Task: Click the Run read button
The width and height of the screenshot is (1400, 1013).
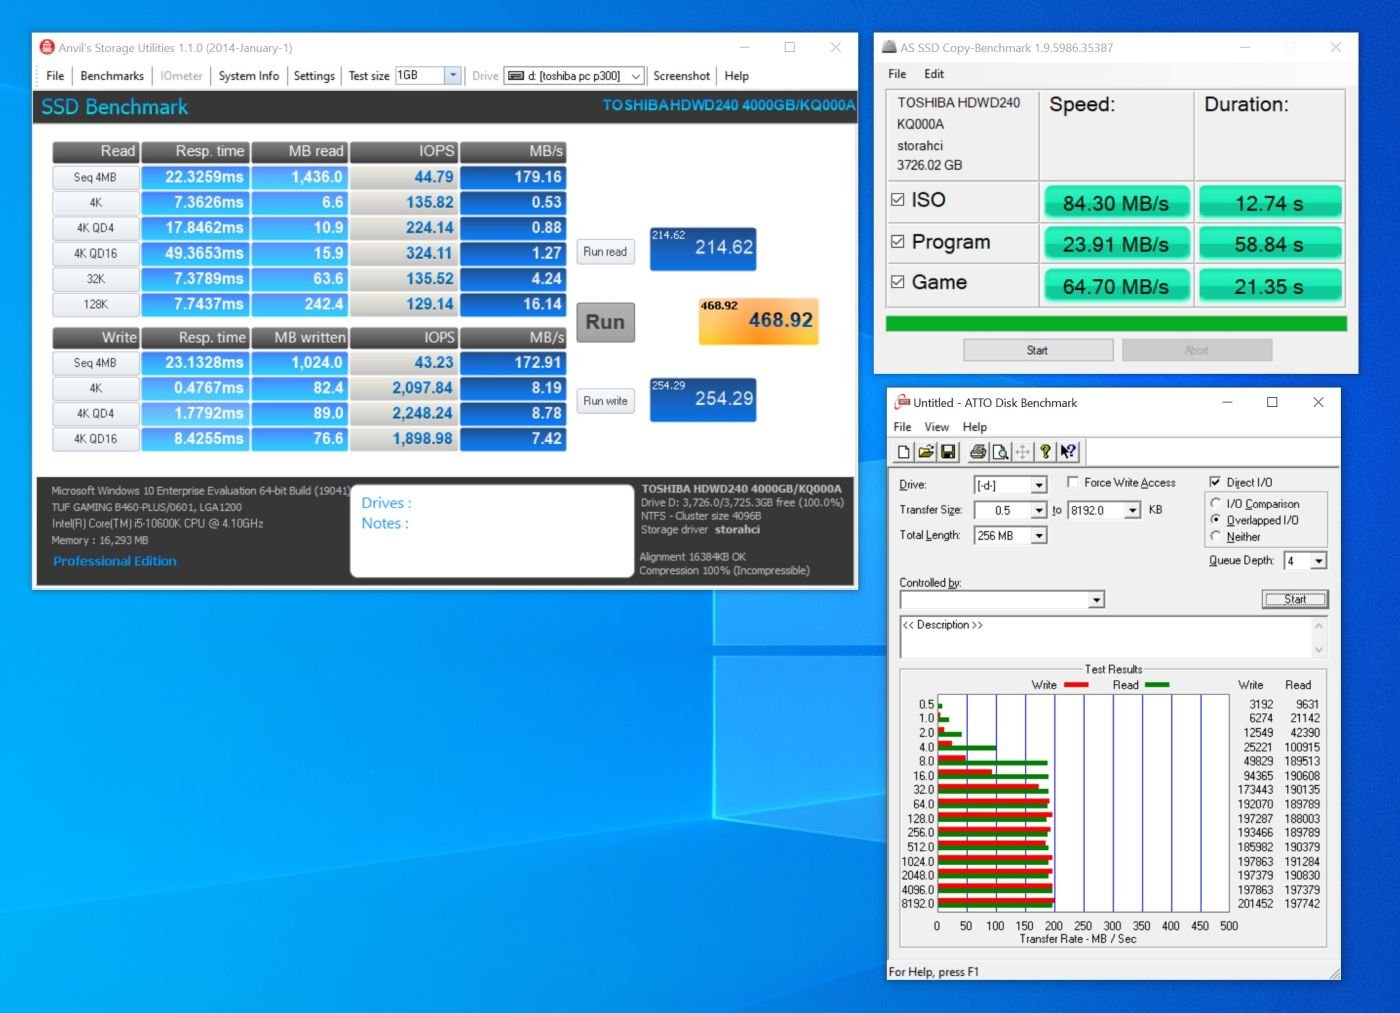Action: pos(605,252)
